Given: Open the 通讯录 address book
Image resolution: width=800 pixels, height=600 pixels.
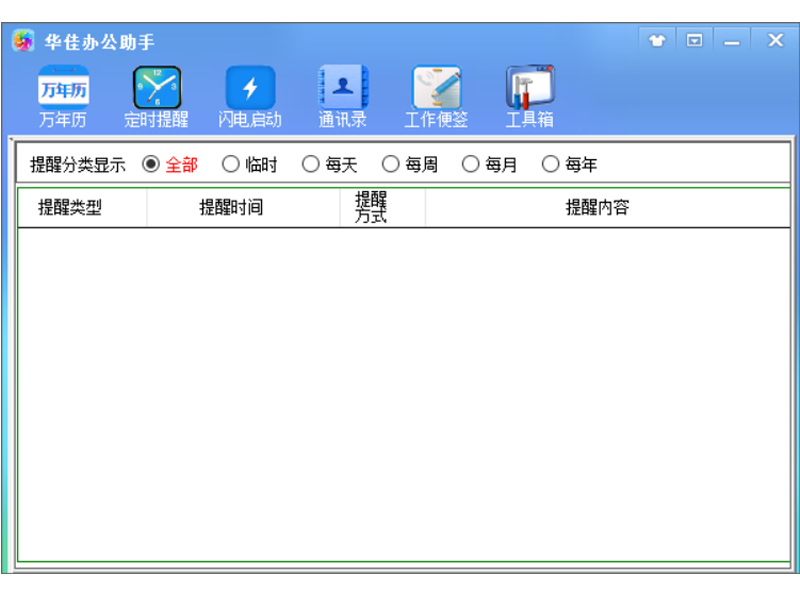Looking at the screenshot, I should [343, 96].
